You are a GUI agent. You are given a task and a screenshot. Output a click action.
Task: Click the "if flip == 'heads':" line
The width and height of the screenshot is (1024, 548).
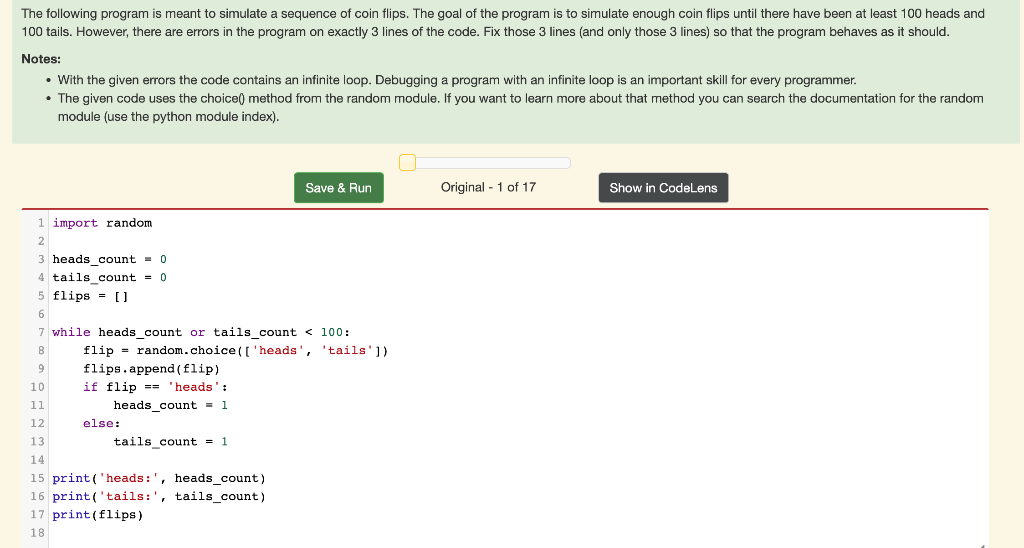click(155, 387)
